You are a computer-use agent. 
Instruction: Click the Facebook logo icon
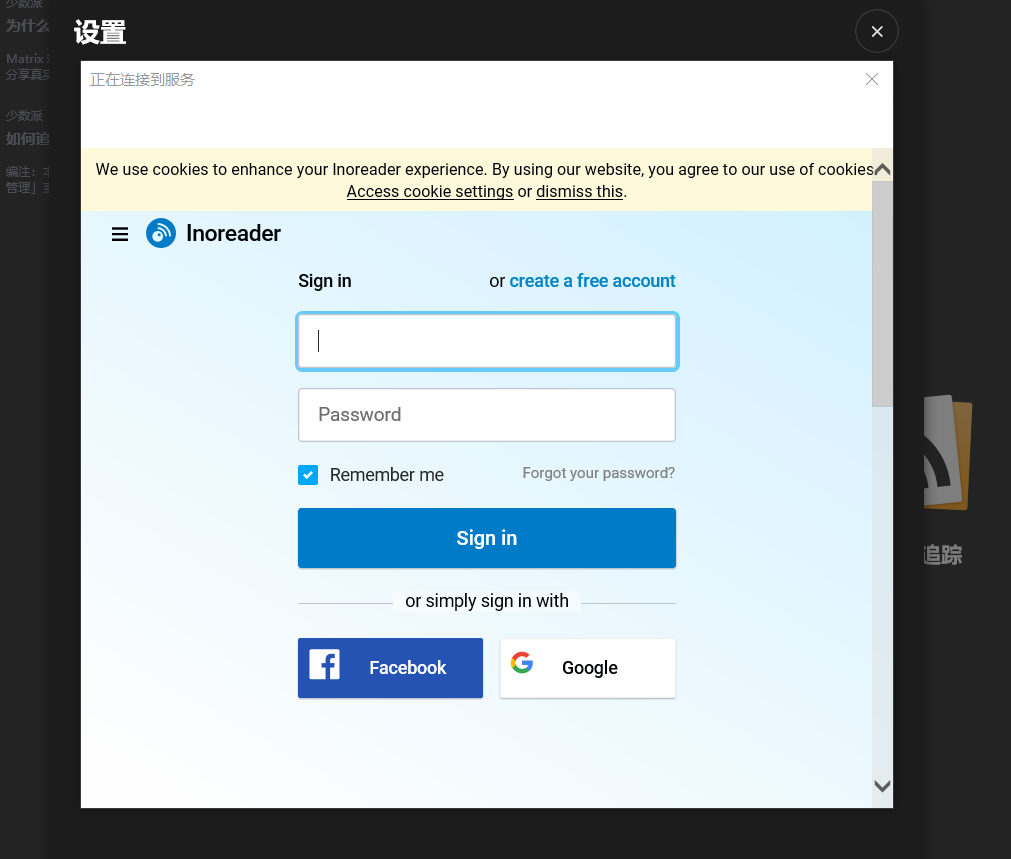click(x=324, y=664)
